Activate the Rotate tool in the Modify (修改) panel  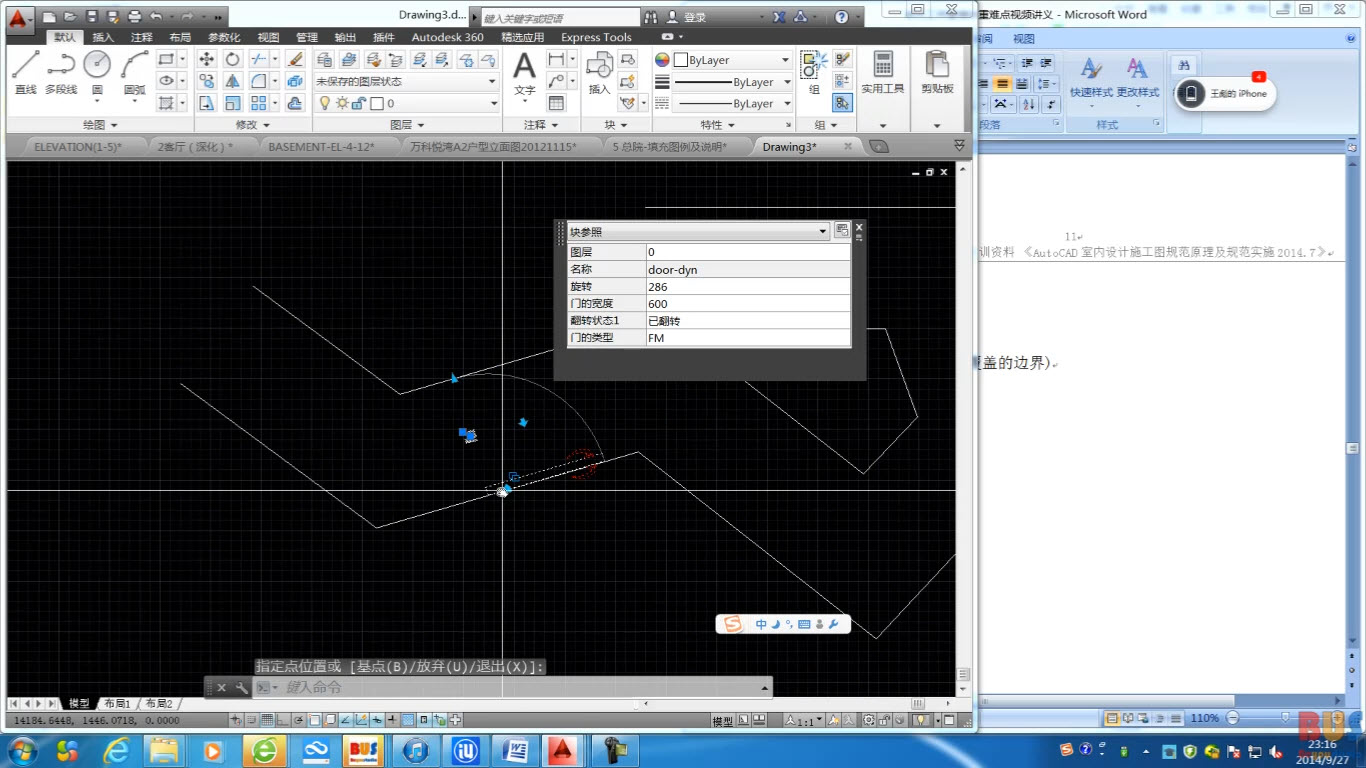(x=232, y=59)
